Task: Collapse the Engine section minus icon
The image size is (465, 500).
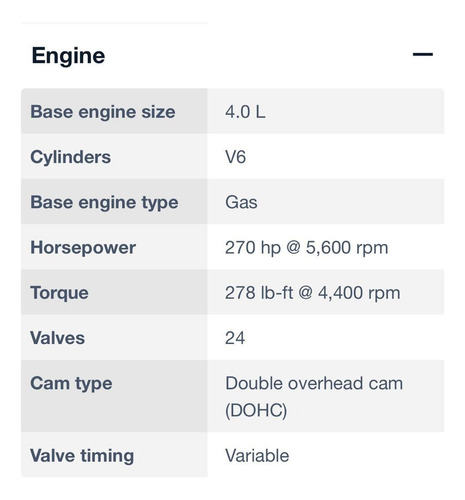Action: pos(422,54)
